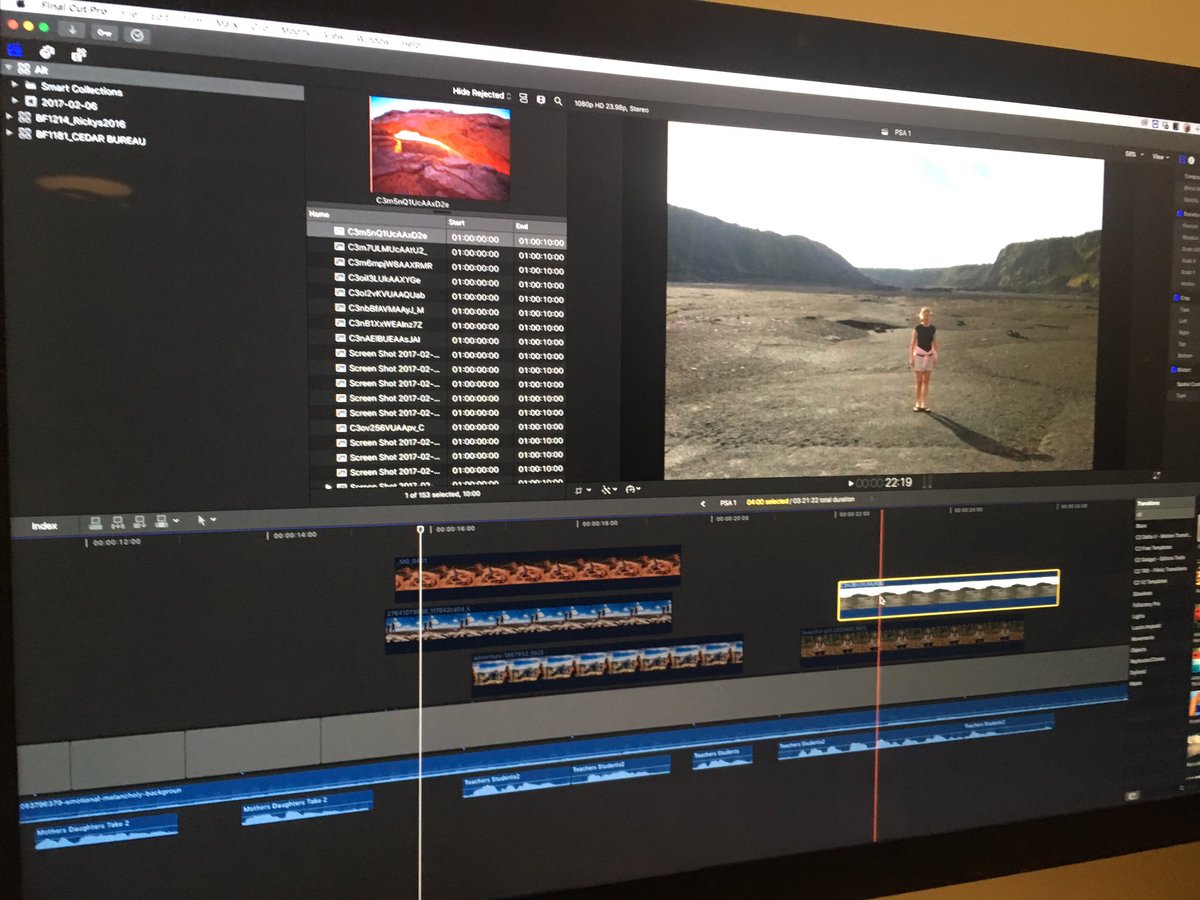Viewport: 1200px width, 900px height.
Task: Click the PSA 1 project name in timeline bar
Action: point(727,503)
